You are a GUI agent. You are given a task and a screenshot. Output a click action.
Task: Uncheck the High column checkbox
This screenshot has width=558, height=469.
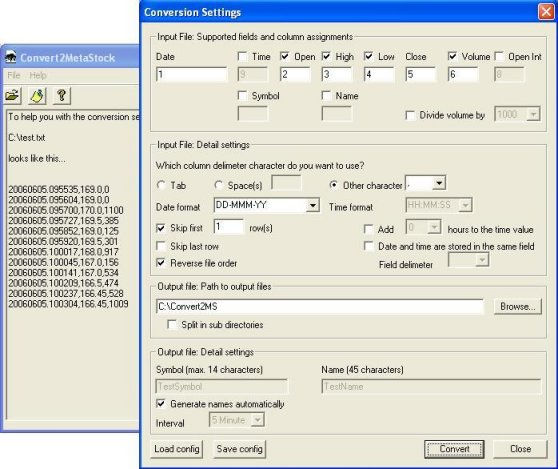(326, 56)
